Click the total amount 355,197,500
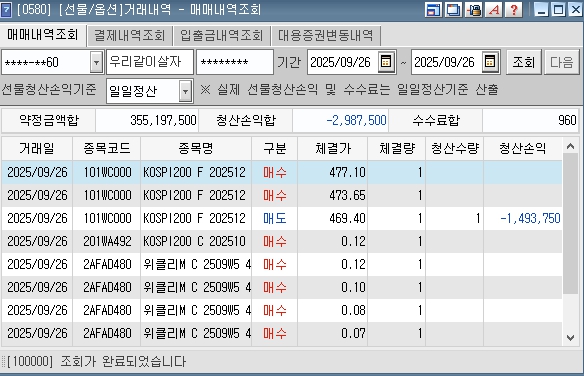The image size is (584, 376). (x=163, y=120)
